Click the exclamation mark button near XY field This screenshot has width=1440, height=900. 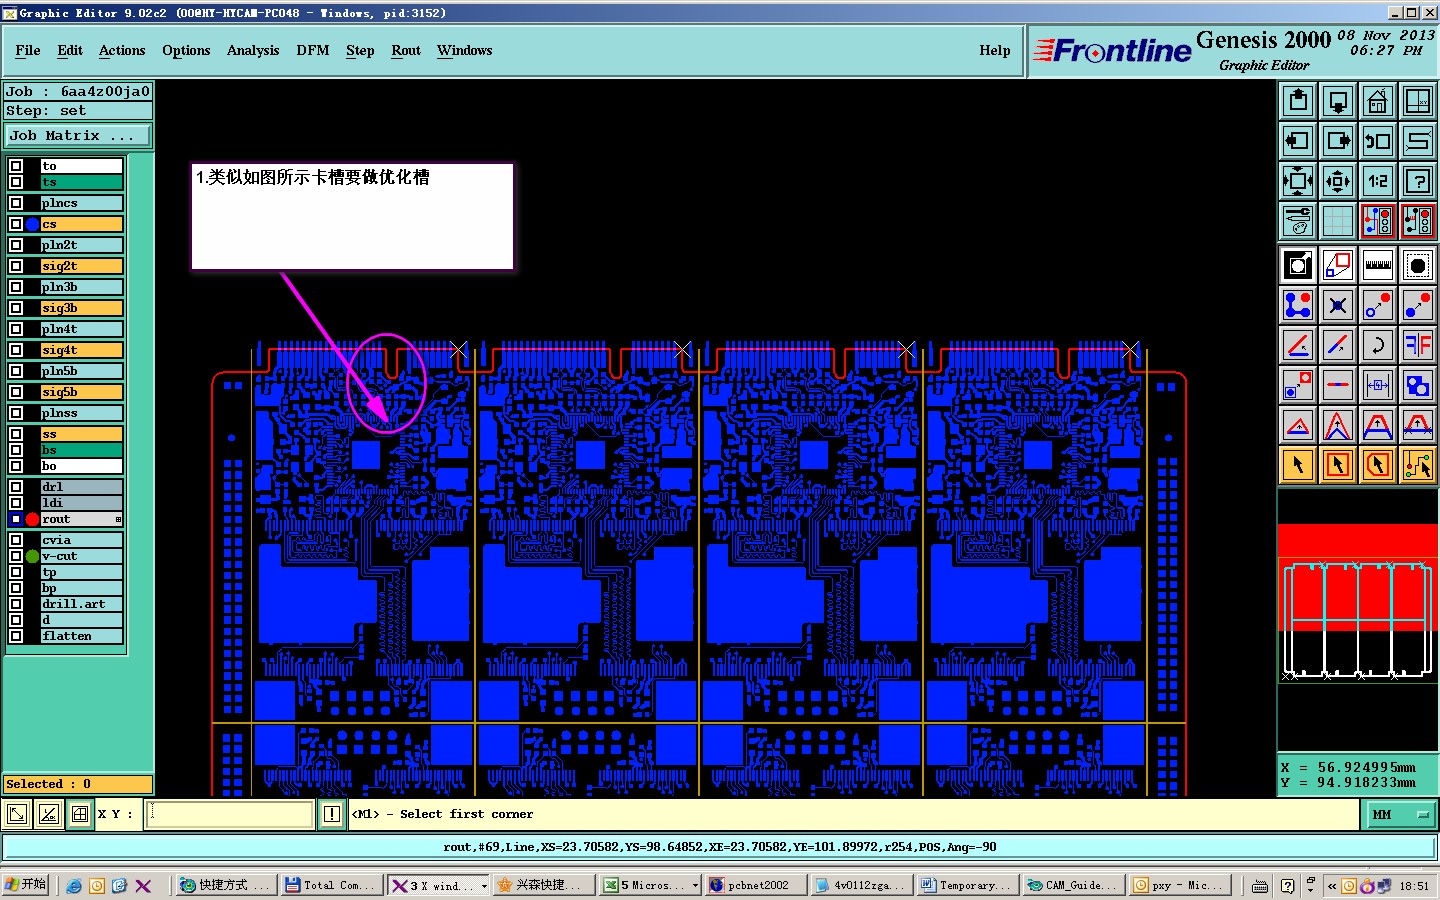pyautogui.click(x=332, y=814)
